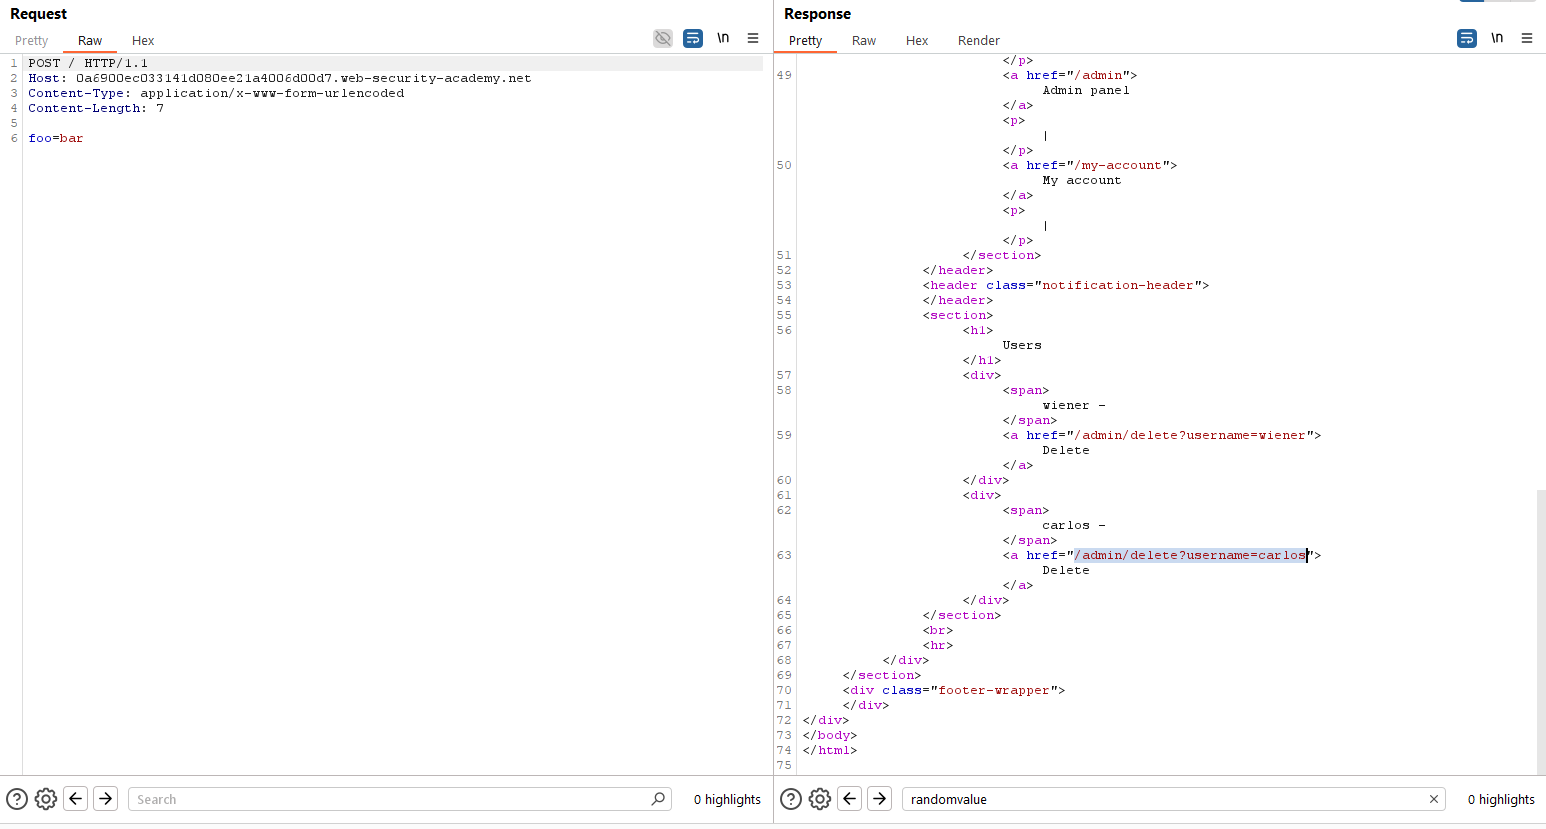Jump to next match in Response search
1546x829 pixels.
pyautogui.click(x=880, y=798)
